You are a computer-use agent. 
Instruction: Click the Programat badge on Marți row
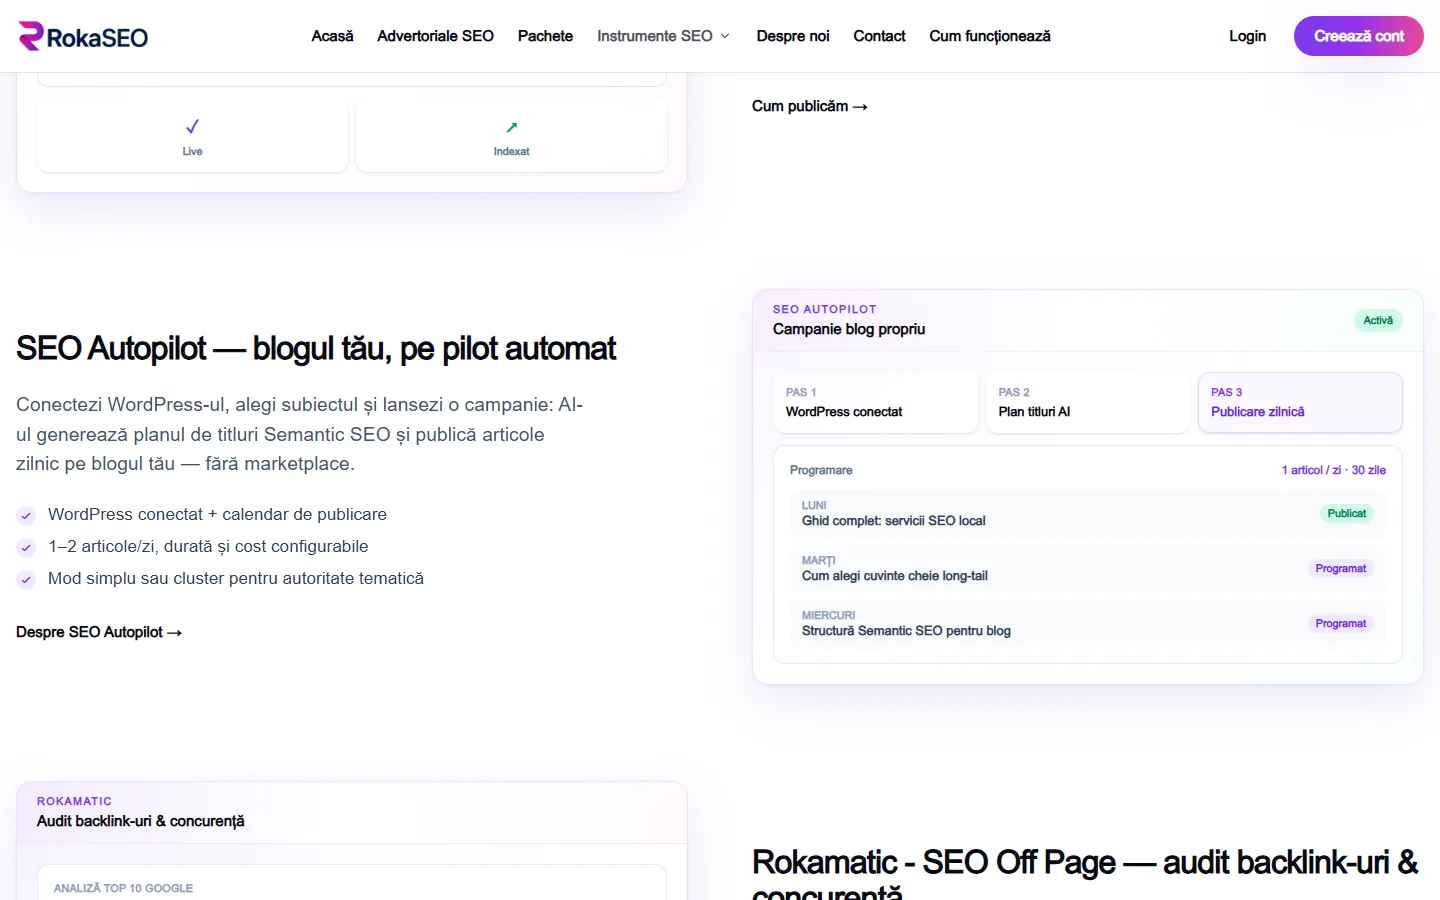[1341, 569]
